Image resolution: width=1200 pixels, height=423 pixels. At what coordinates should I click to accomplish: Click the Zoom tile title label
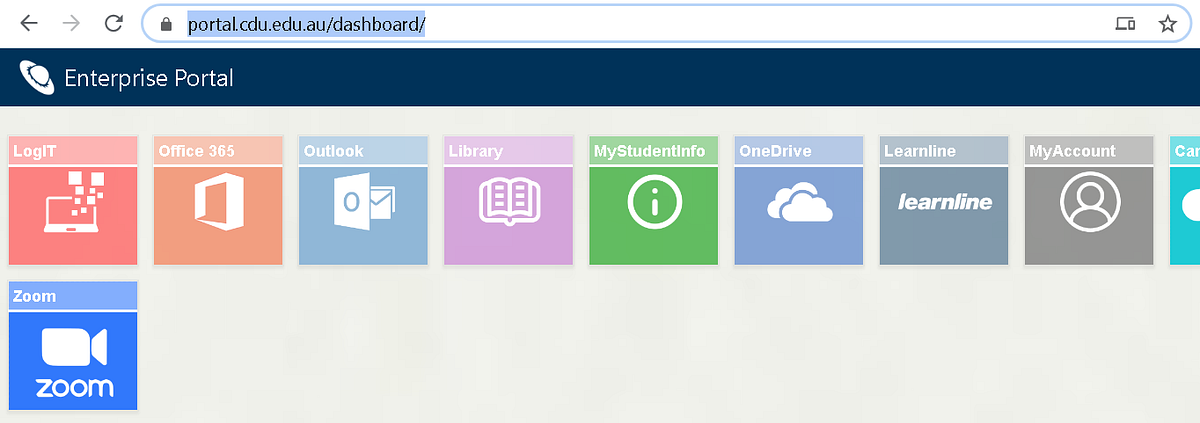(x=35, y=296)
